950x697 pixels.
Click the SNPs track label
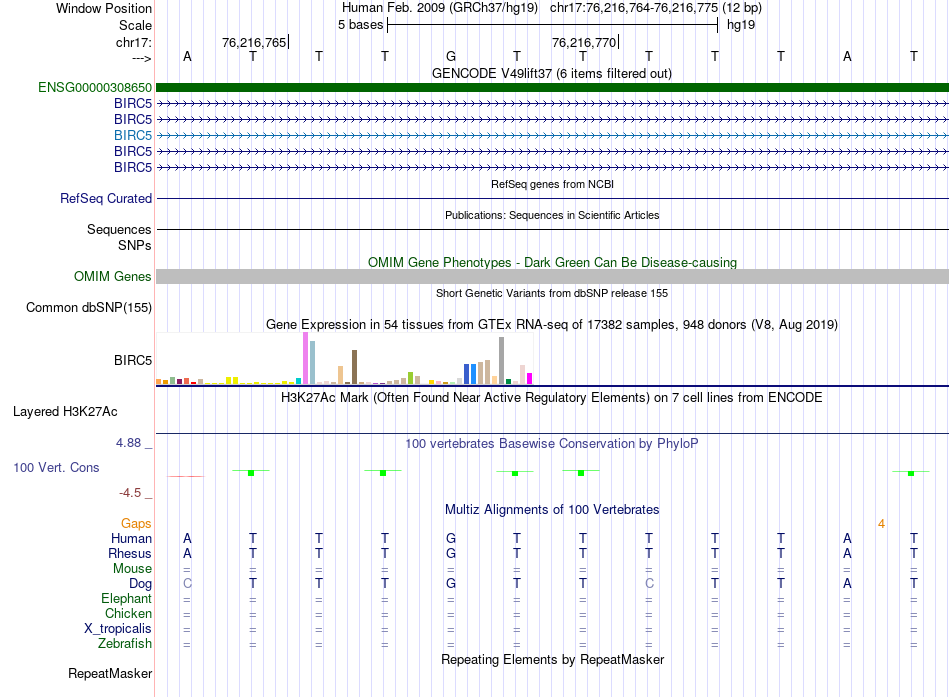click(x=135, y=245)
